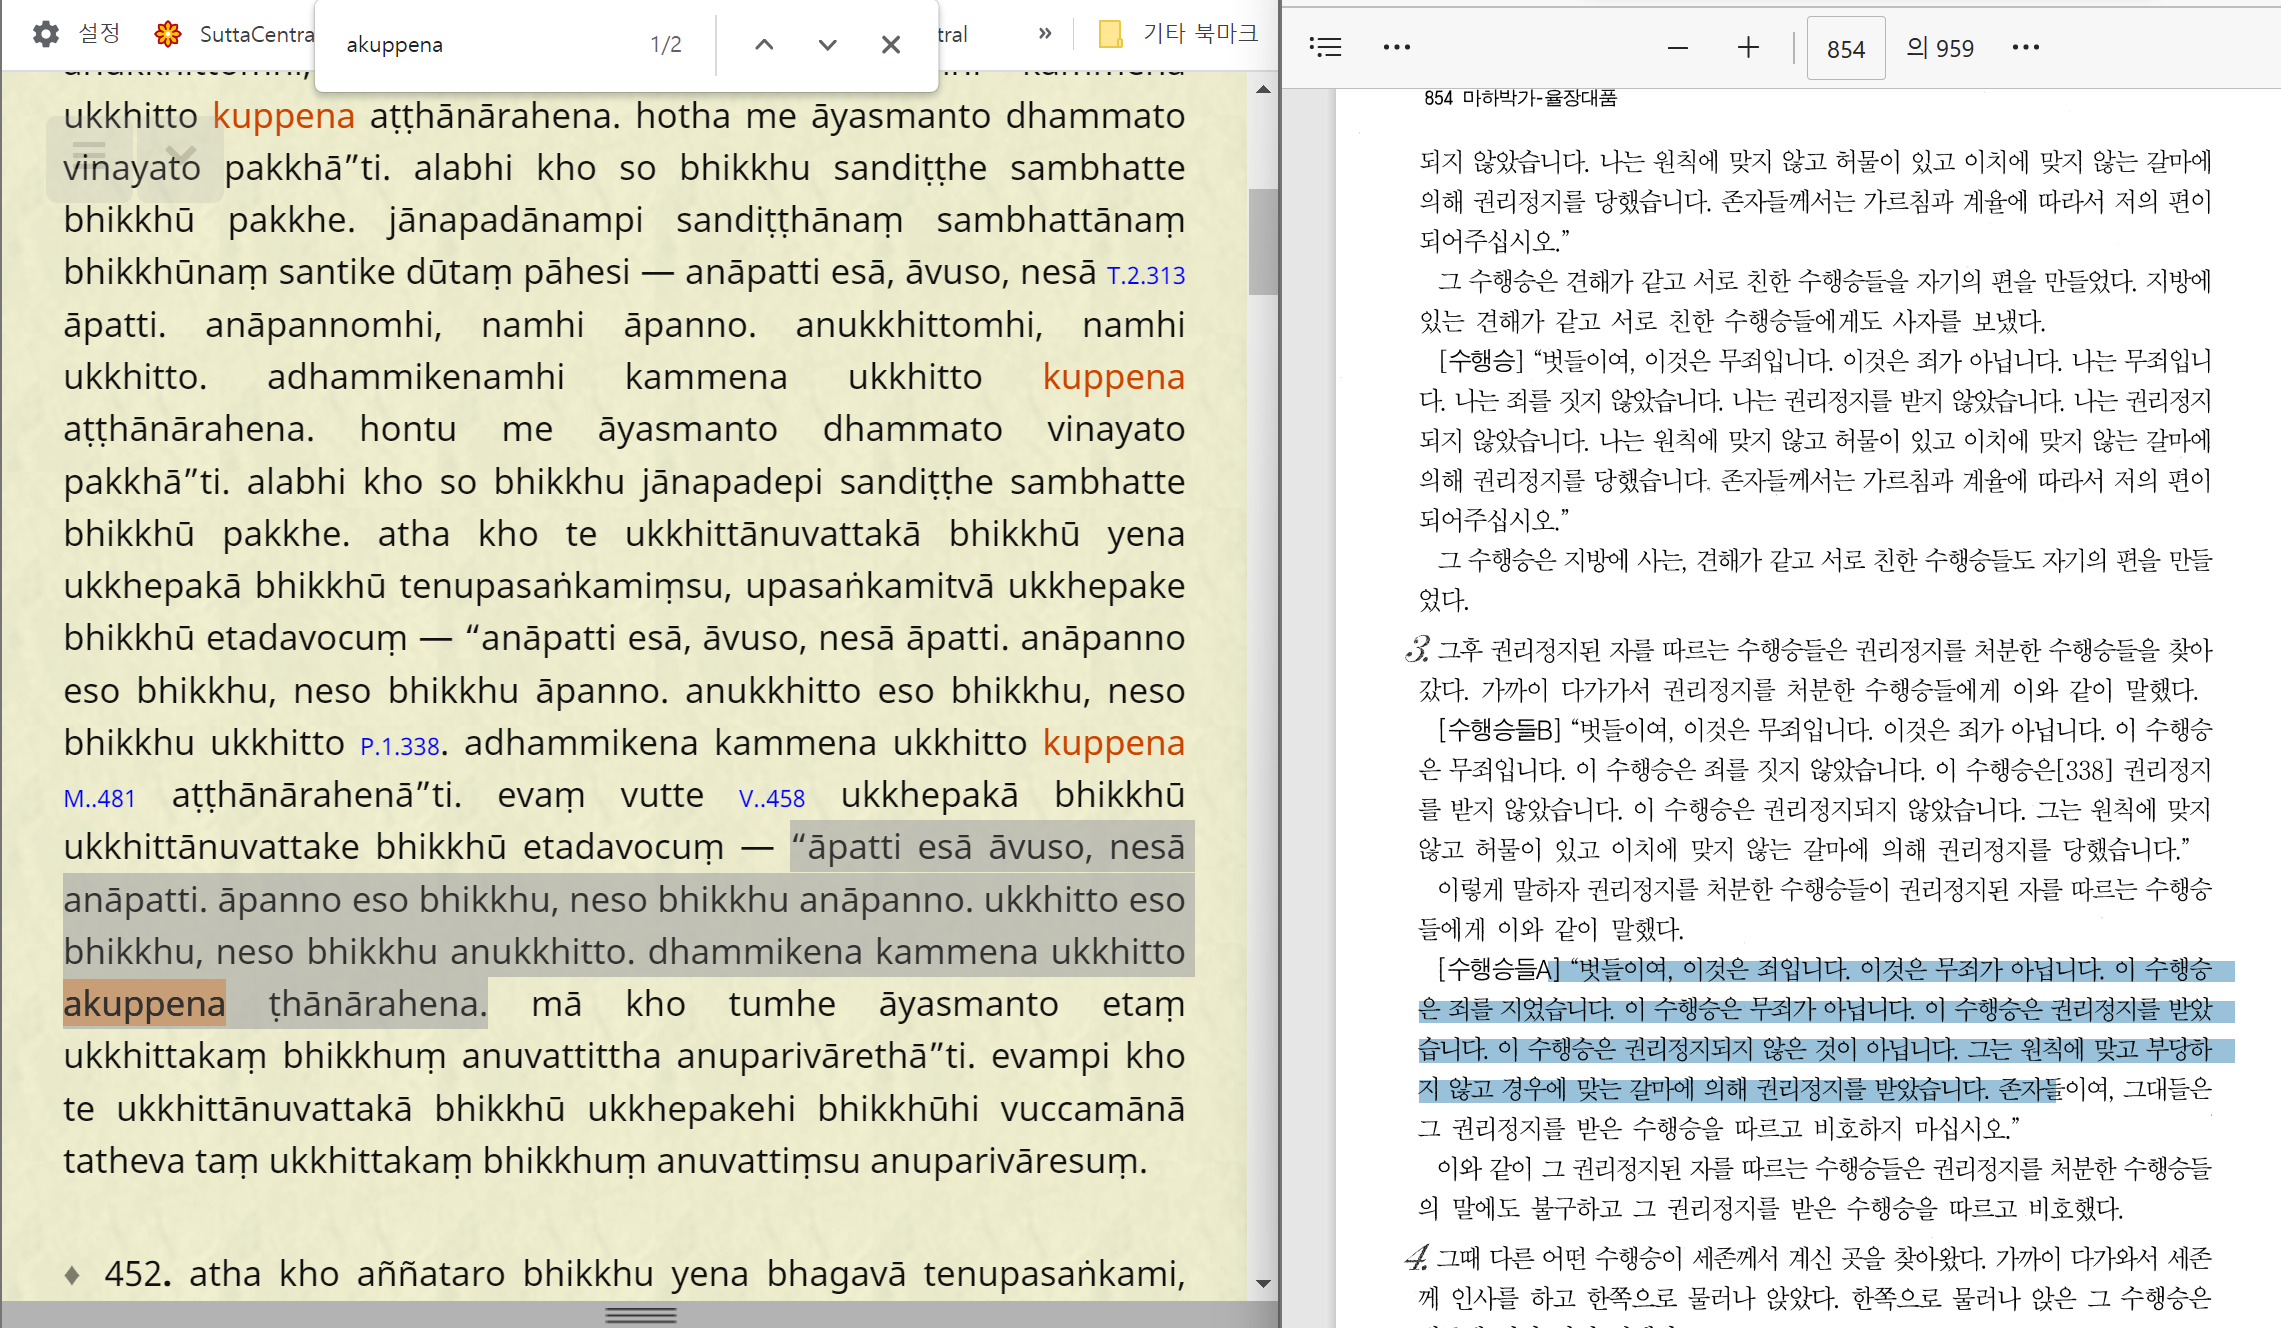This screenshot has height=1328, width=2281.
Task: Open the 기타 북마크 folder
Action: point(1177,33)
